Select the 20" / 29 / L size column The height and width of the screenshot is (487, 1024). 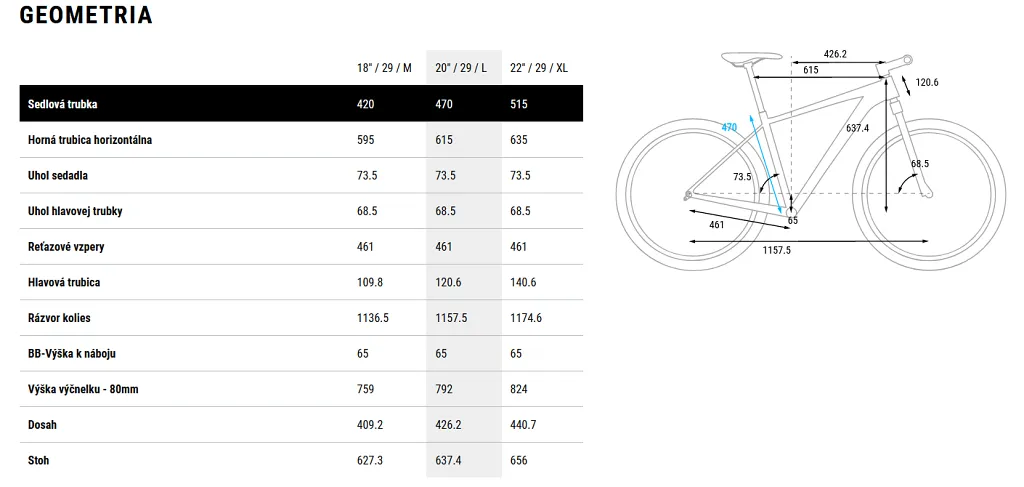[462, 68]
